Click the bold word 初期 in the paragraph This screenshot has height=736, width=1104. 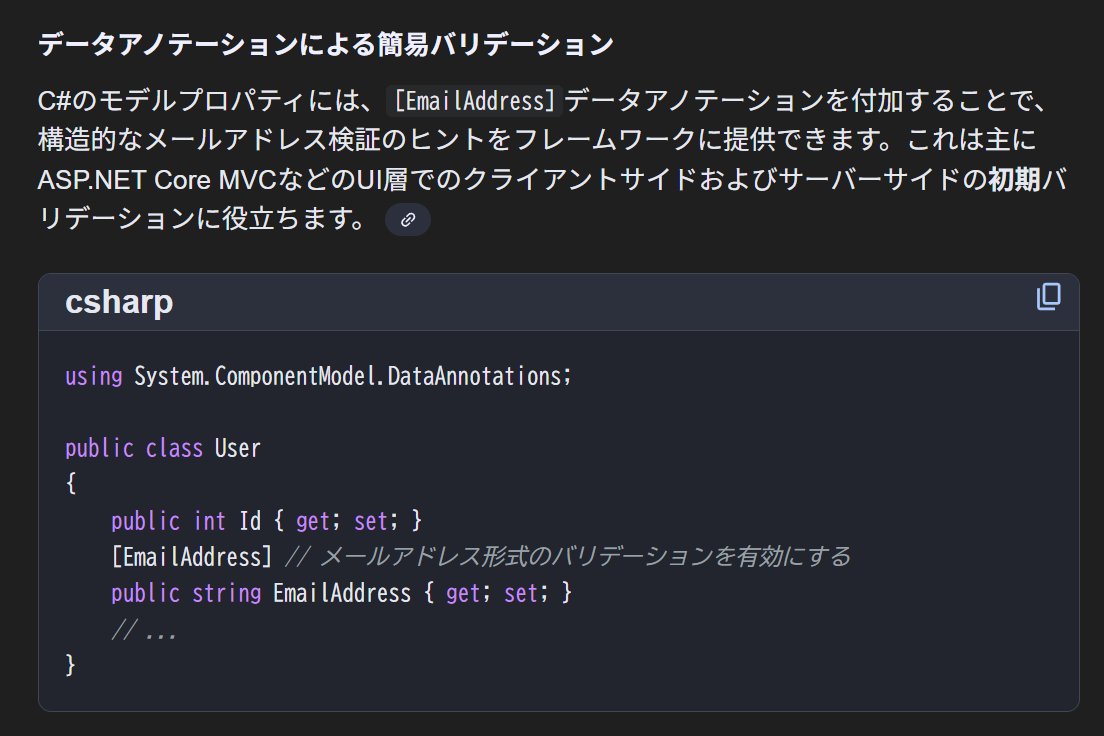tap(1015, 180)
